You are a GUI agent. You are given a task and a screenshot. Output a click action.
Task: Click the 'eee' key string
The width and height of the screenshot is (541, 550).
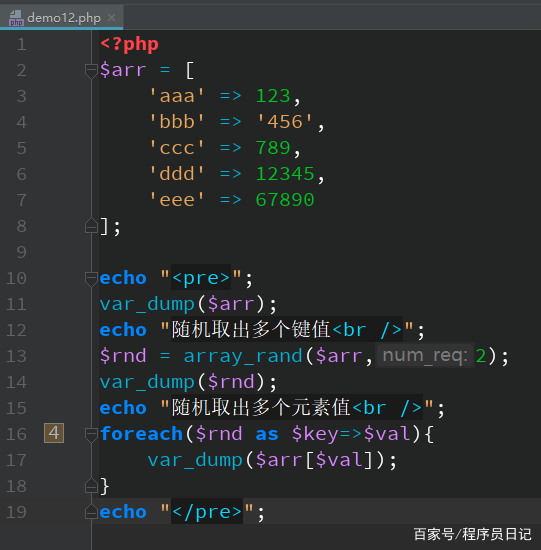tap(177, 200)
